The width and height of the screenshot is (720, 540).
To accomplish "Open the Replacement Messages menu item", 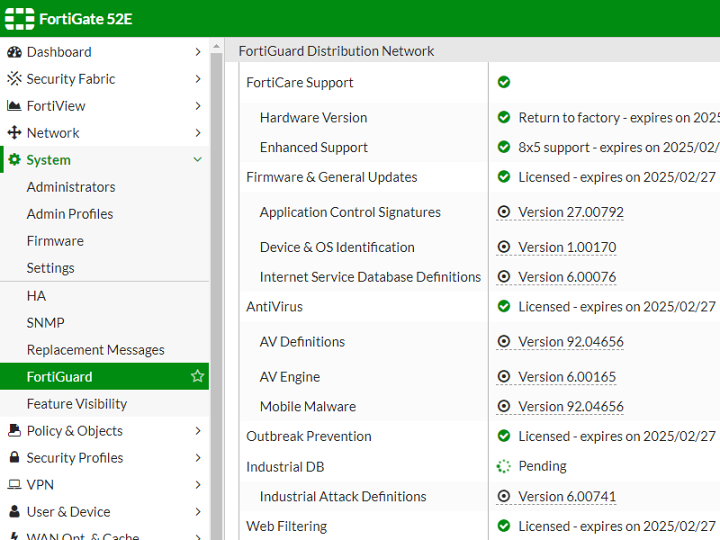I will [x=96, y=350].
